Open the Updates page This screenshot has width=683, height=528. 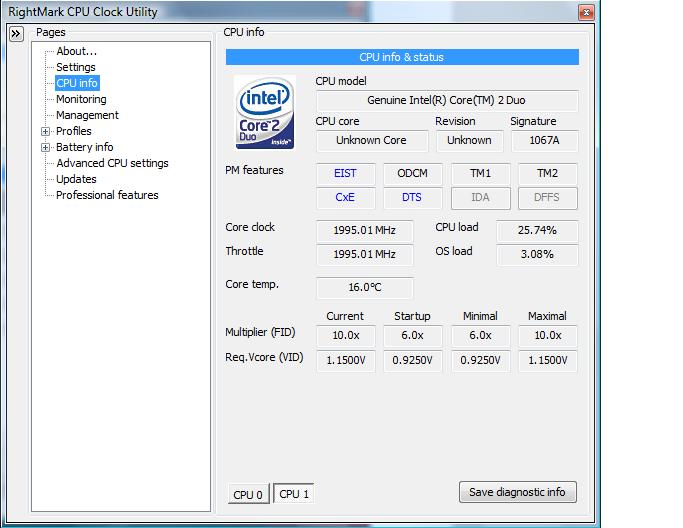(x=77, y=179)
